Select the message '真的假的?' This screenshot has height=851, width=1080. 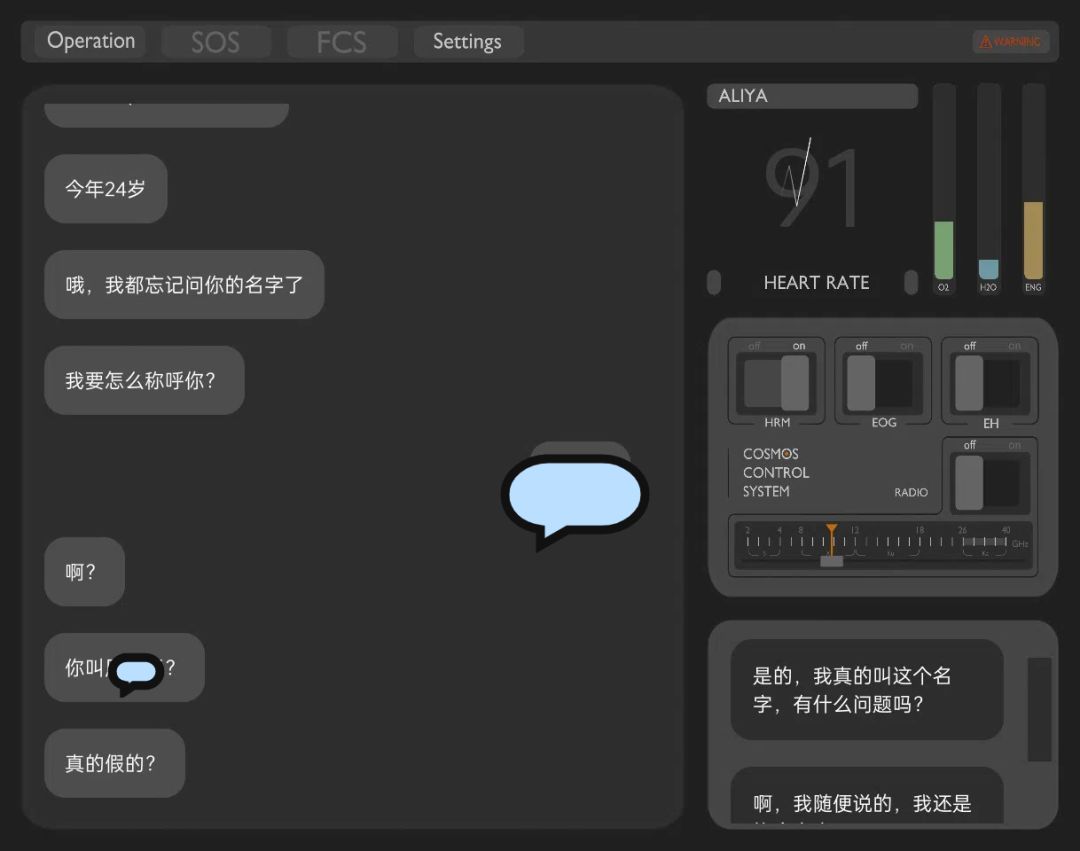point(114,763)
